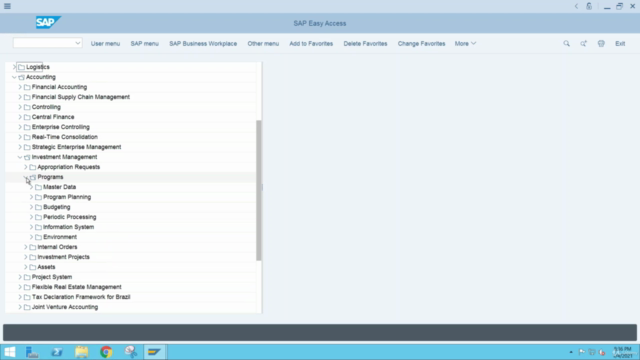This screenshot has height=360, width=640.
Task: Open the hamburger menu icon in the title bar
Action: pyautogui.click(x=7, y=6)
